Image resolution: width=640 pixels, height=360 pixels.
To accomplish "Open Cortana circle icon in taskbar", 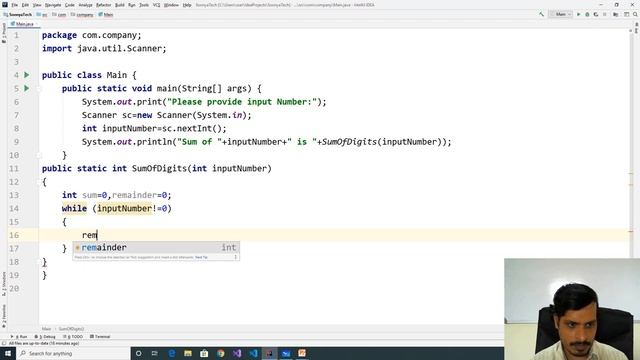I will pyautogui.click(x=139, y=353).
